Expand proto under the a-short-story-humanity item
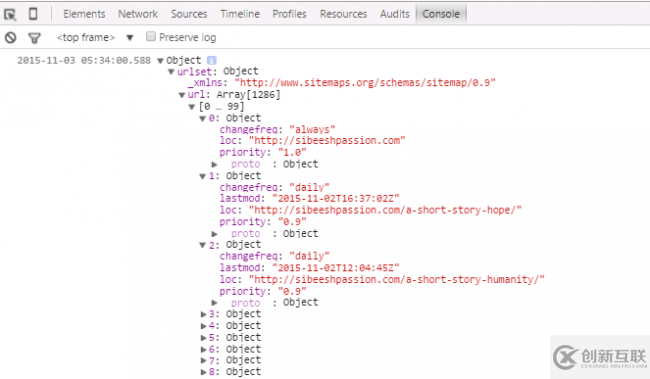650x379 pixels. click(214, 303)
